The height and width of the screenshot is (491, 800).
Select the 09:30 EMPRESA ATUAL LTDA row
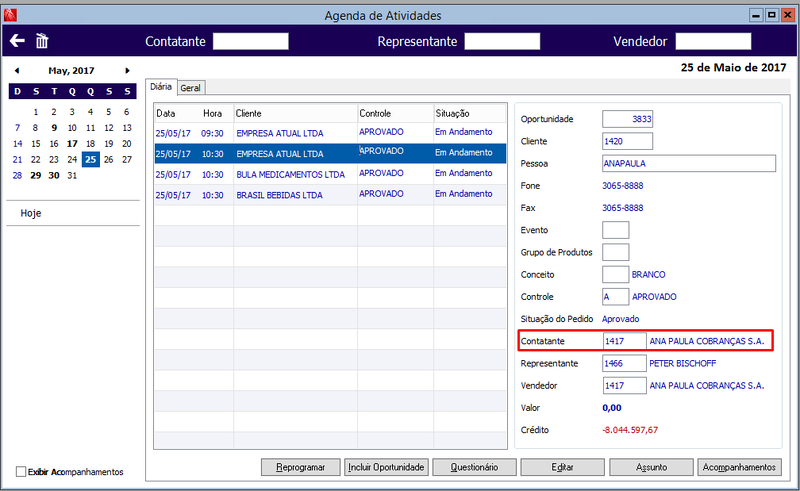[x=330, y=133]
